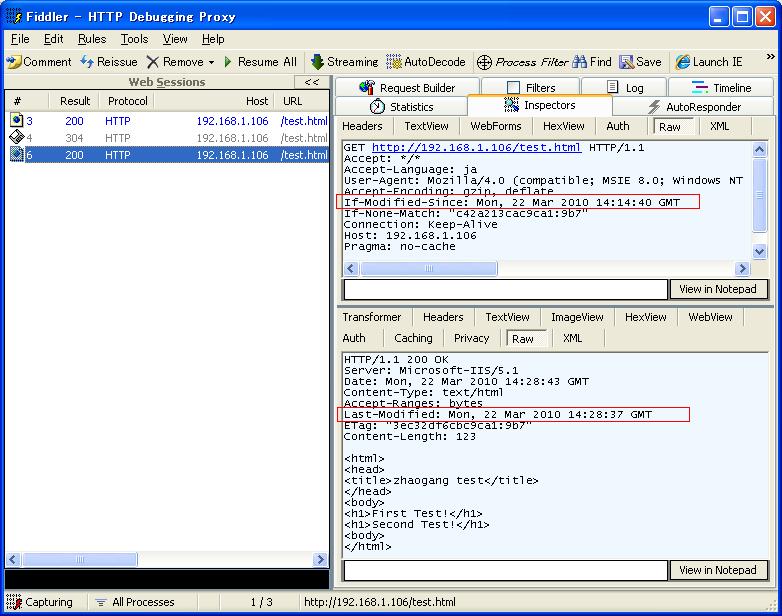Click the session 3 document icon
Viewport: 782px width, 616px height.
(16, 120)
